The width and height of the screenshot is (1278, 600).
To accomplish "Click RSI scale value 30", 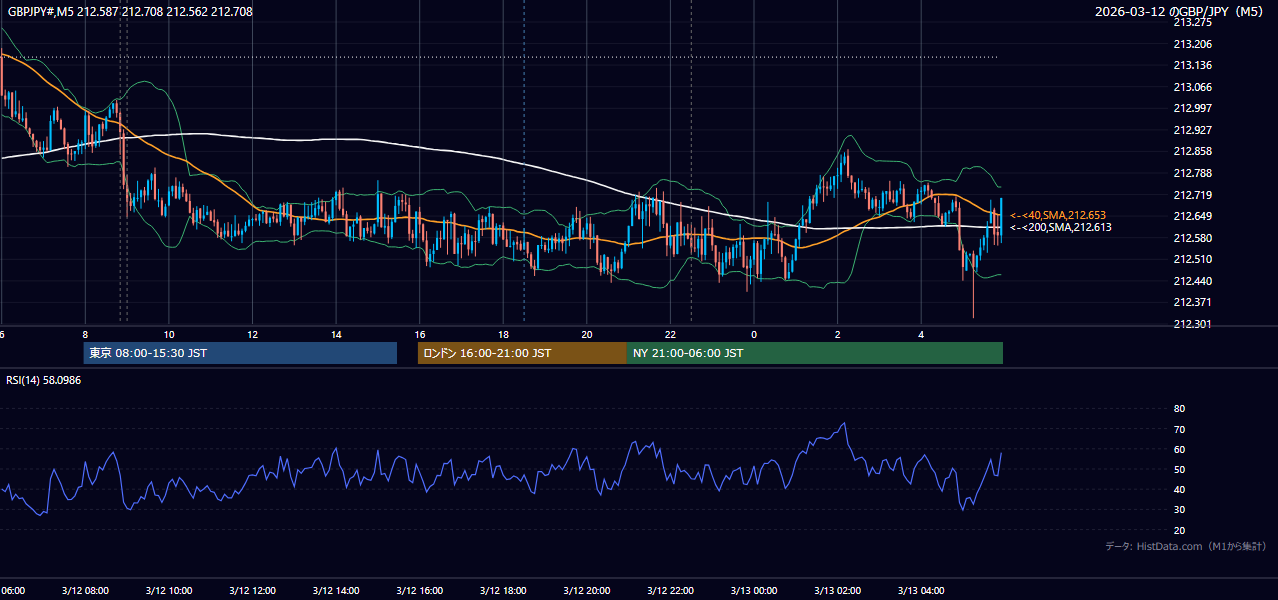I will coord(1179,510).
